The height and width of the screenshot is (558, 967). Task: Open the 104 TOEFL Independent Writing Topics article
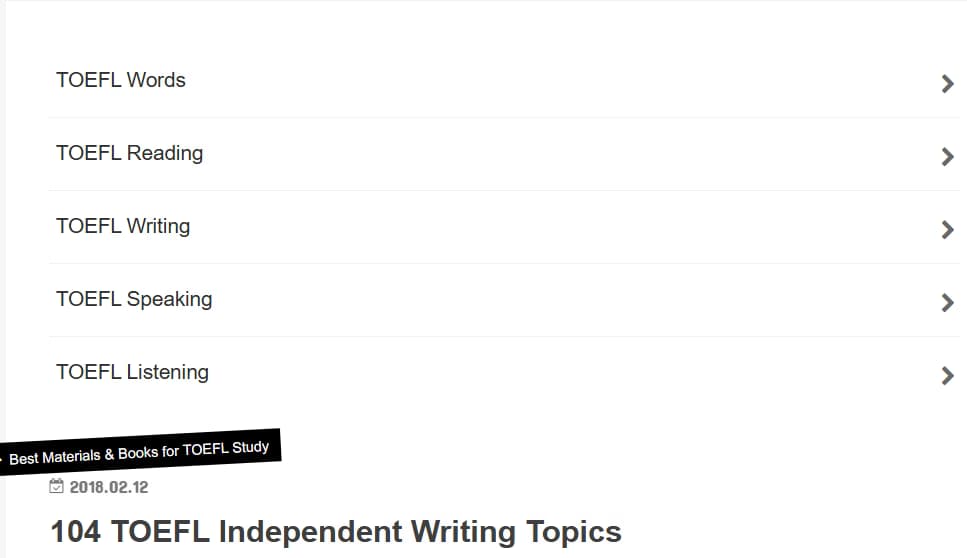click(336, 531)
